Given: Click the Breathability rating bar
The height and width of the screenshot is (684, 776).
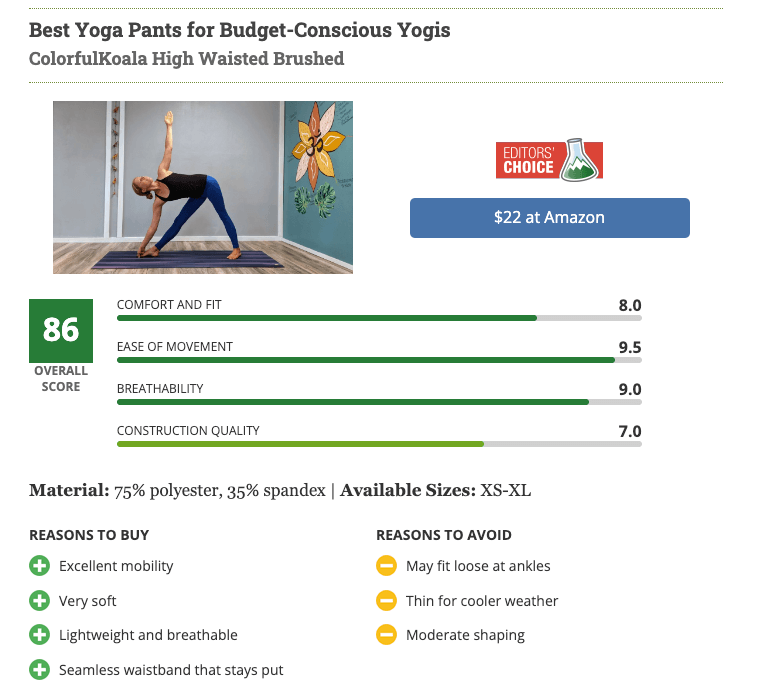Looking at the screenshot, I should (379, 402).
